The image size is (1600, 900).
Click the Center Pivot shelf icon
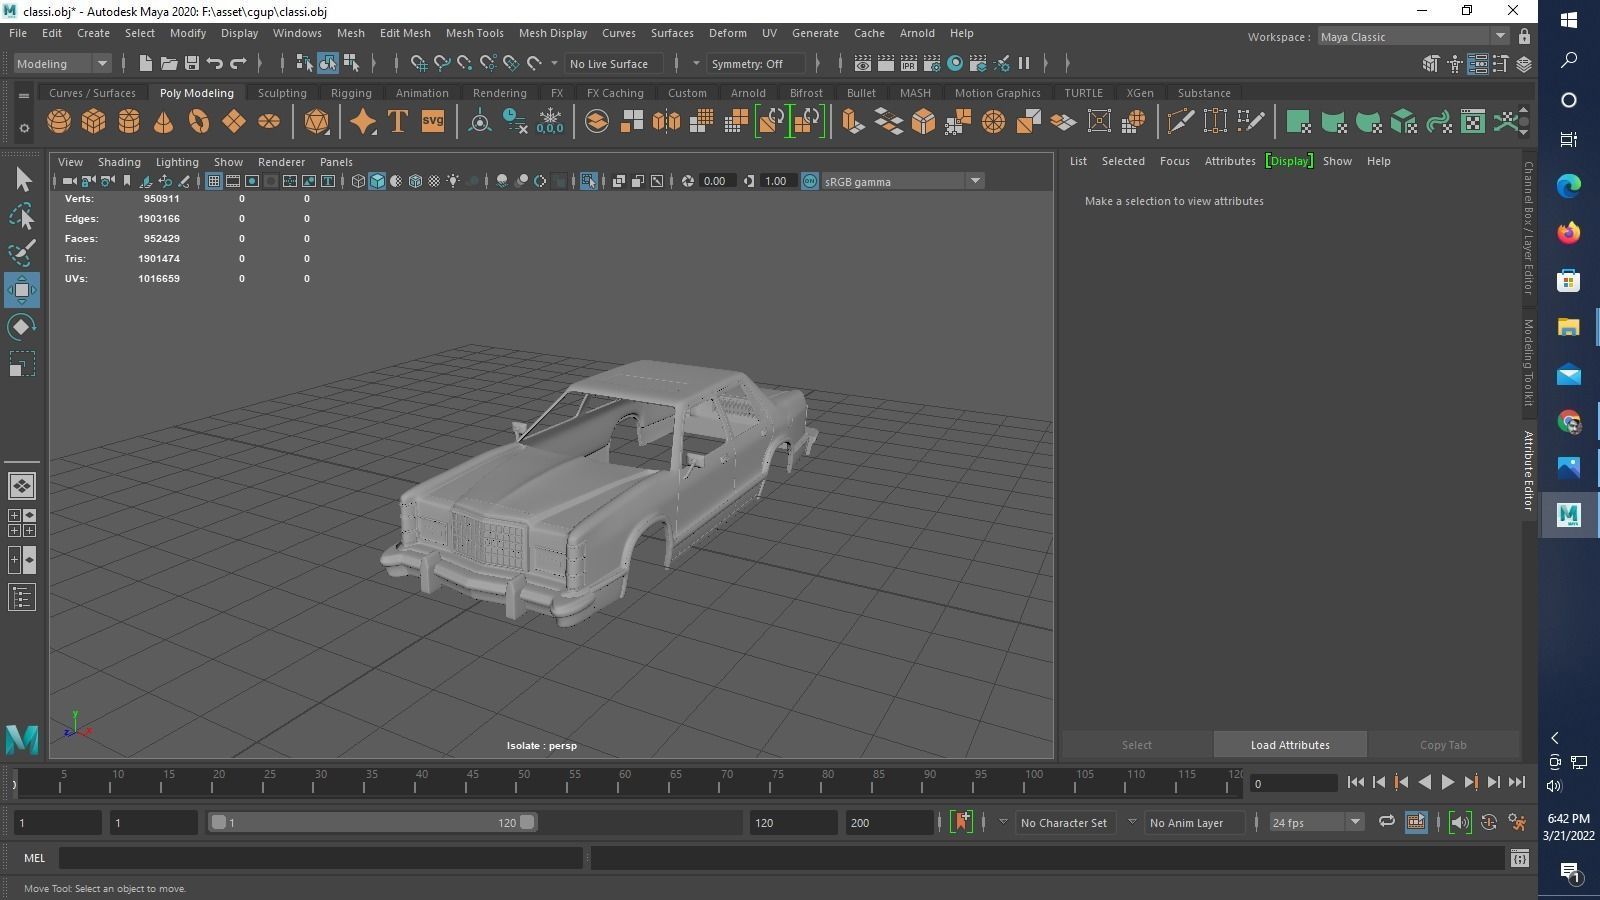[x=479, y=122]
